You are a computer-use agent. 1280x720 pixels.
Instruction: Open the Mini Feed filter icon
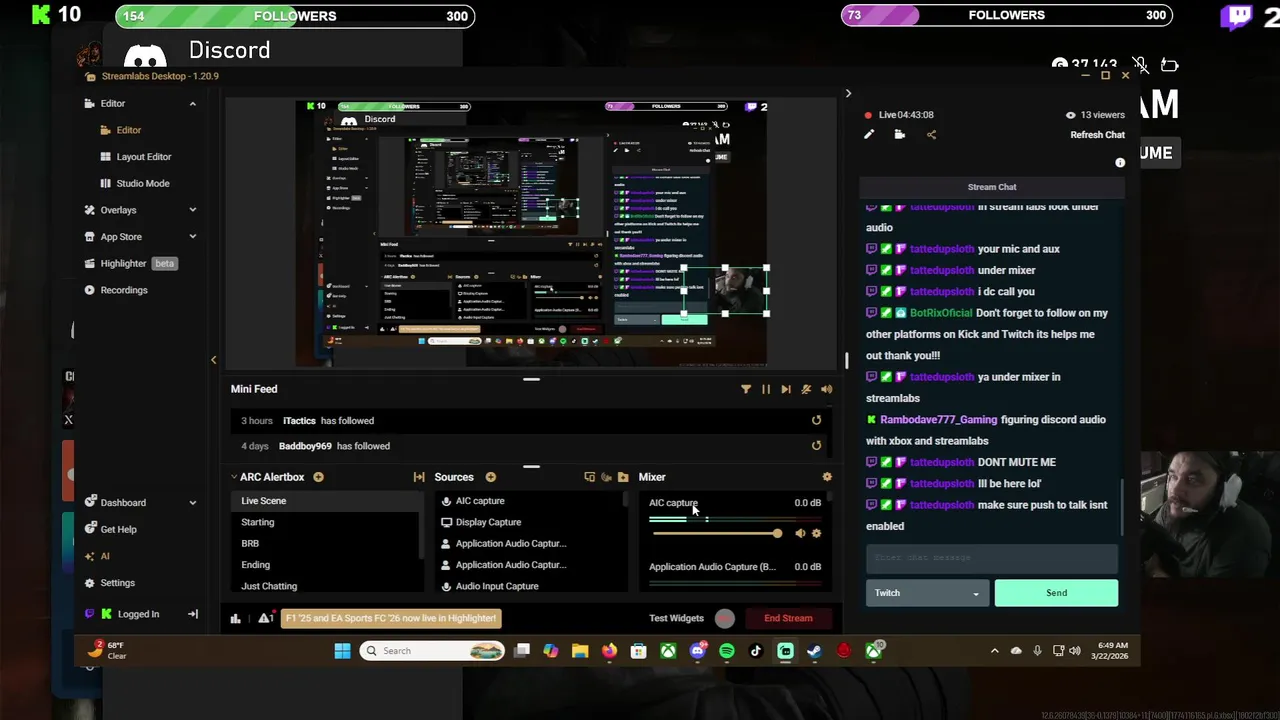point(746,389)
